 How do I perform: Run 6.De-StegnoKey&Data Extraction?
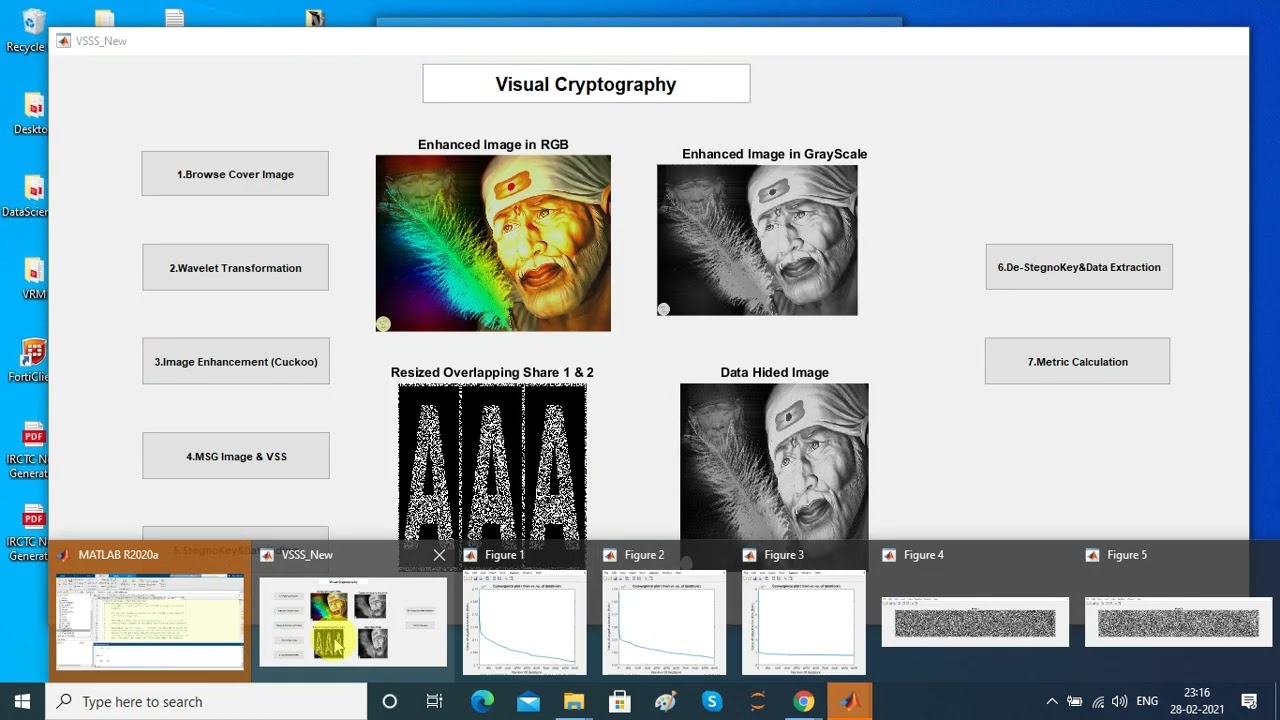[x=1079, y=267]
